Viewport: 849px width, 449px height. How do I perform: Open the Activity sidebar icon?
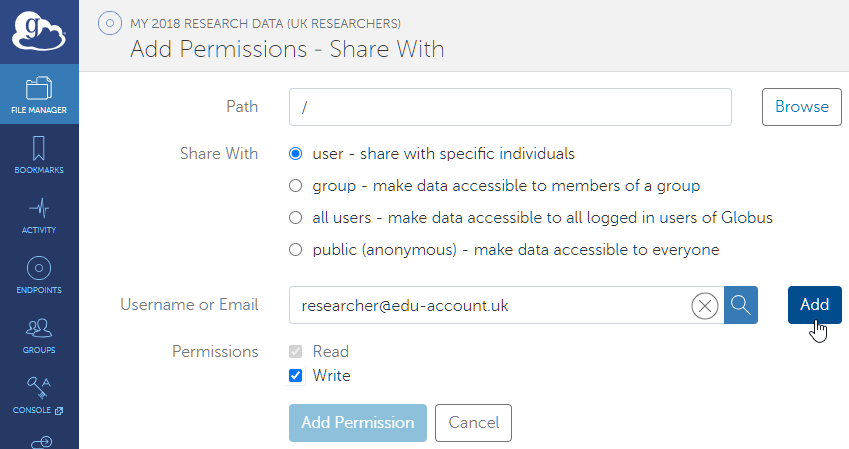39,215
